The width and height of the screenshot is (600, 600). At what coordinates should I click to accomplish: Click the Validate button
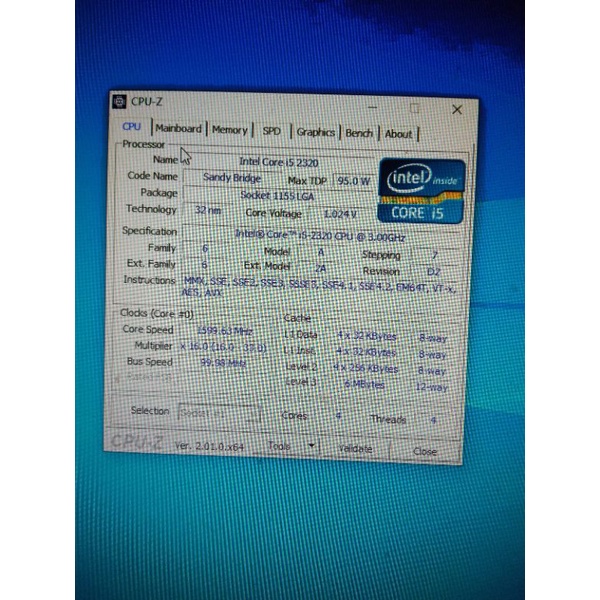click(x=355, y=449)
